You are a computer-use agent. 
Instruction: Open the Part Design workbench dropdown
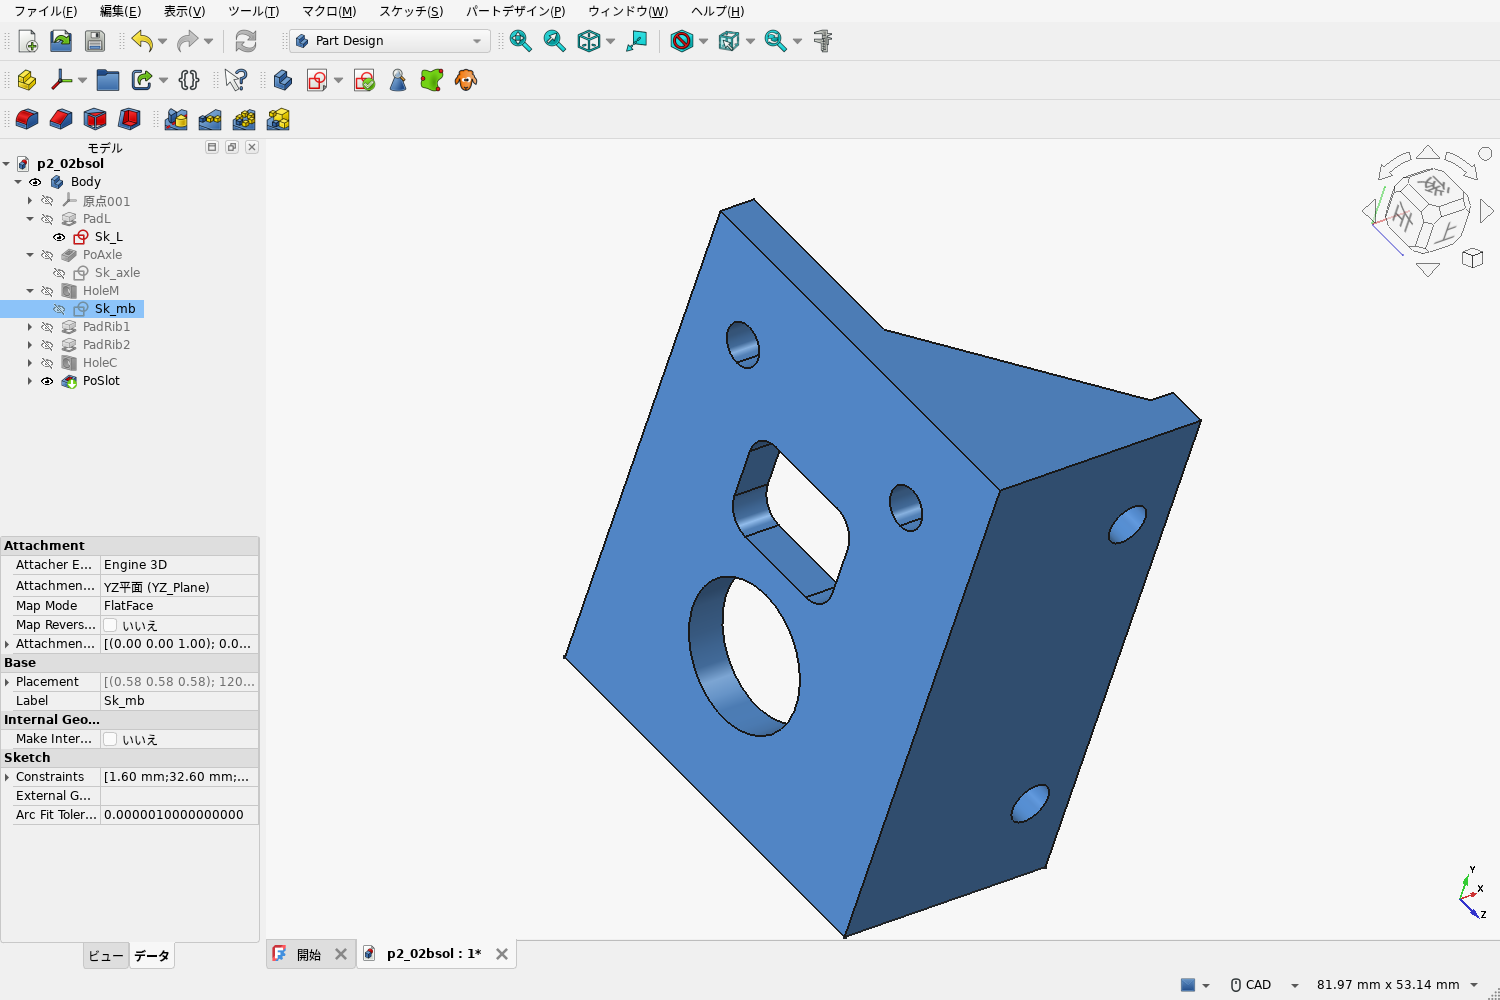tap(389, 41)
